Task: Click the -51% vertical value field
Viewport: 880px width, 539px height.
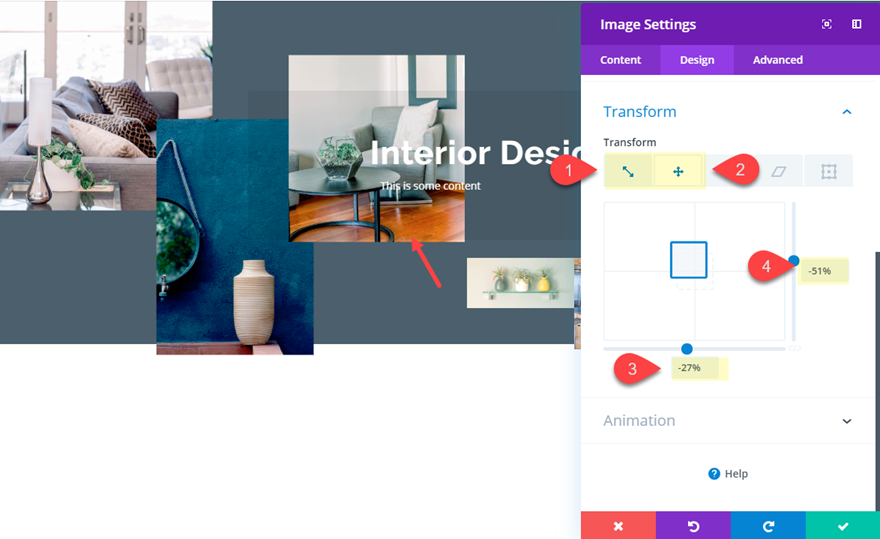Action: (x=824, y=271)
